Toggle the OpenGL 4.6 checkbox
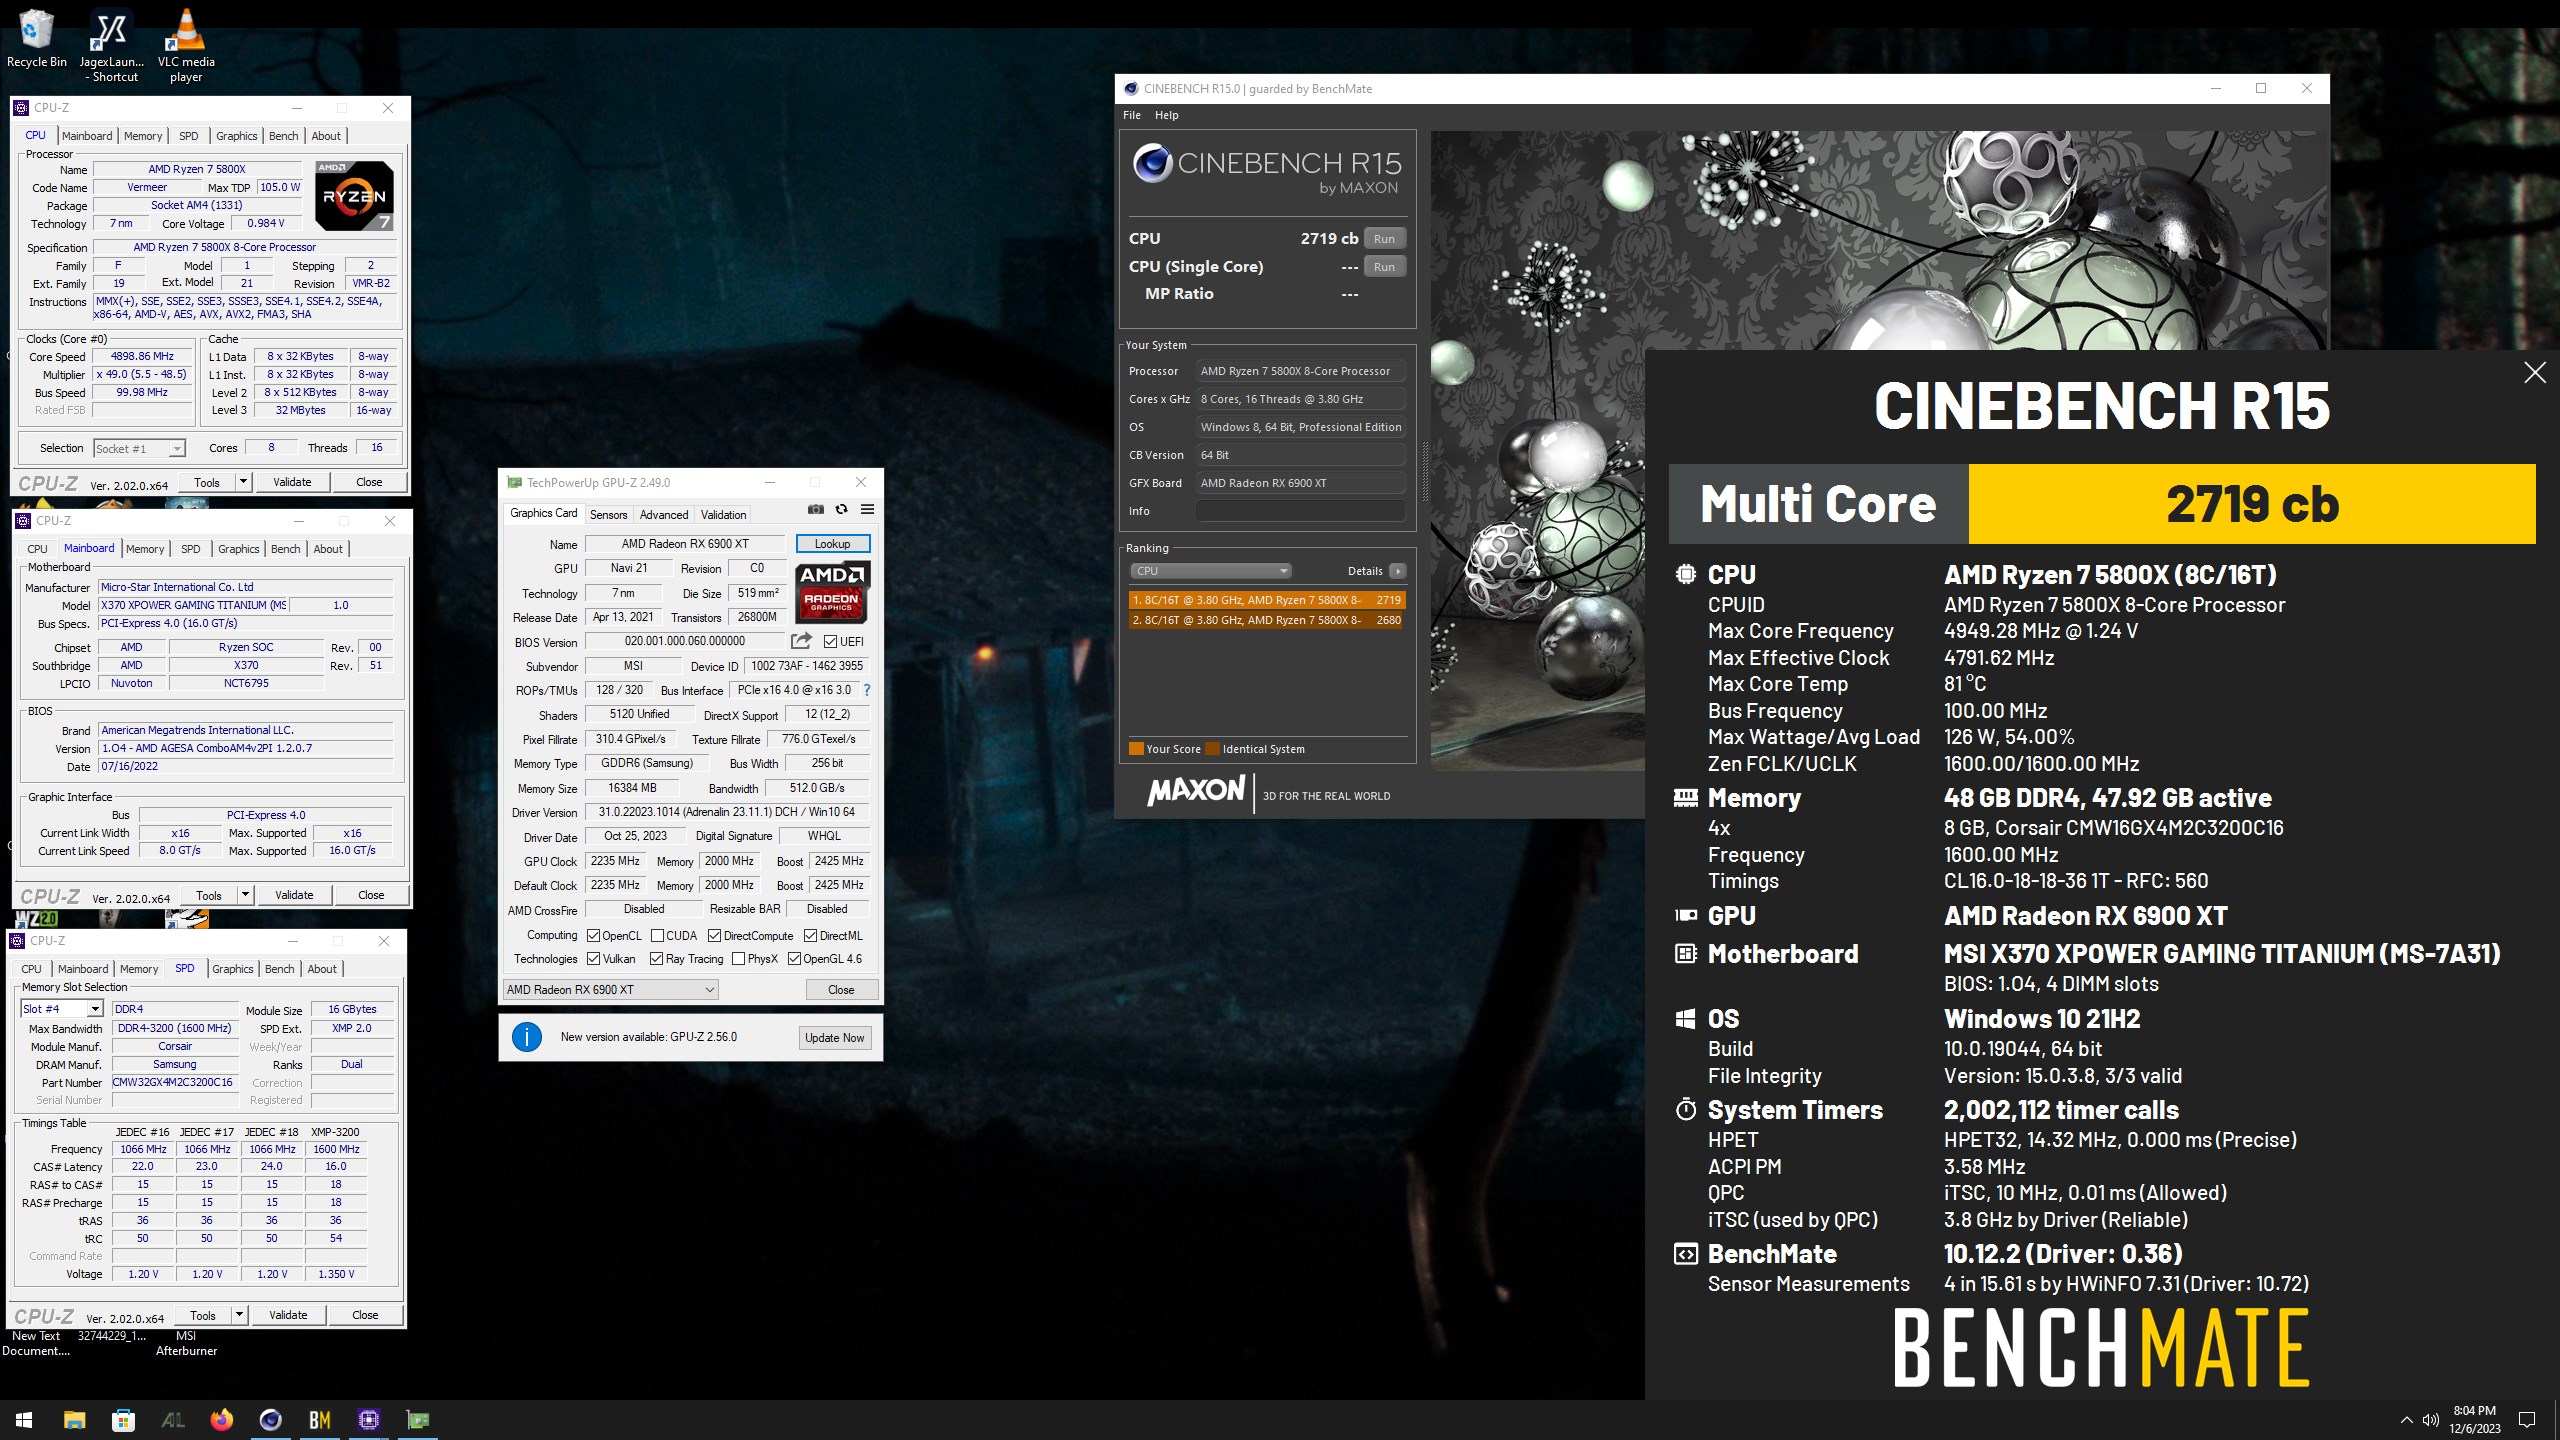The image size is (2560, 1440). (x=794, y=959)
